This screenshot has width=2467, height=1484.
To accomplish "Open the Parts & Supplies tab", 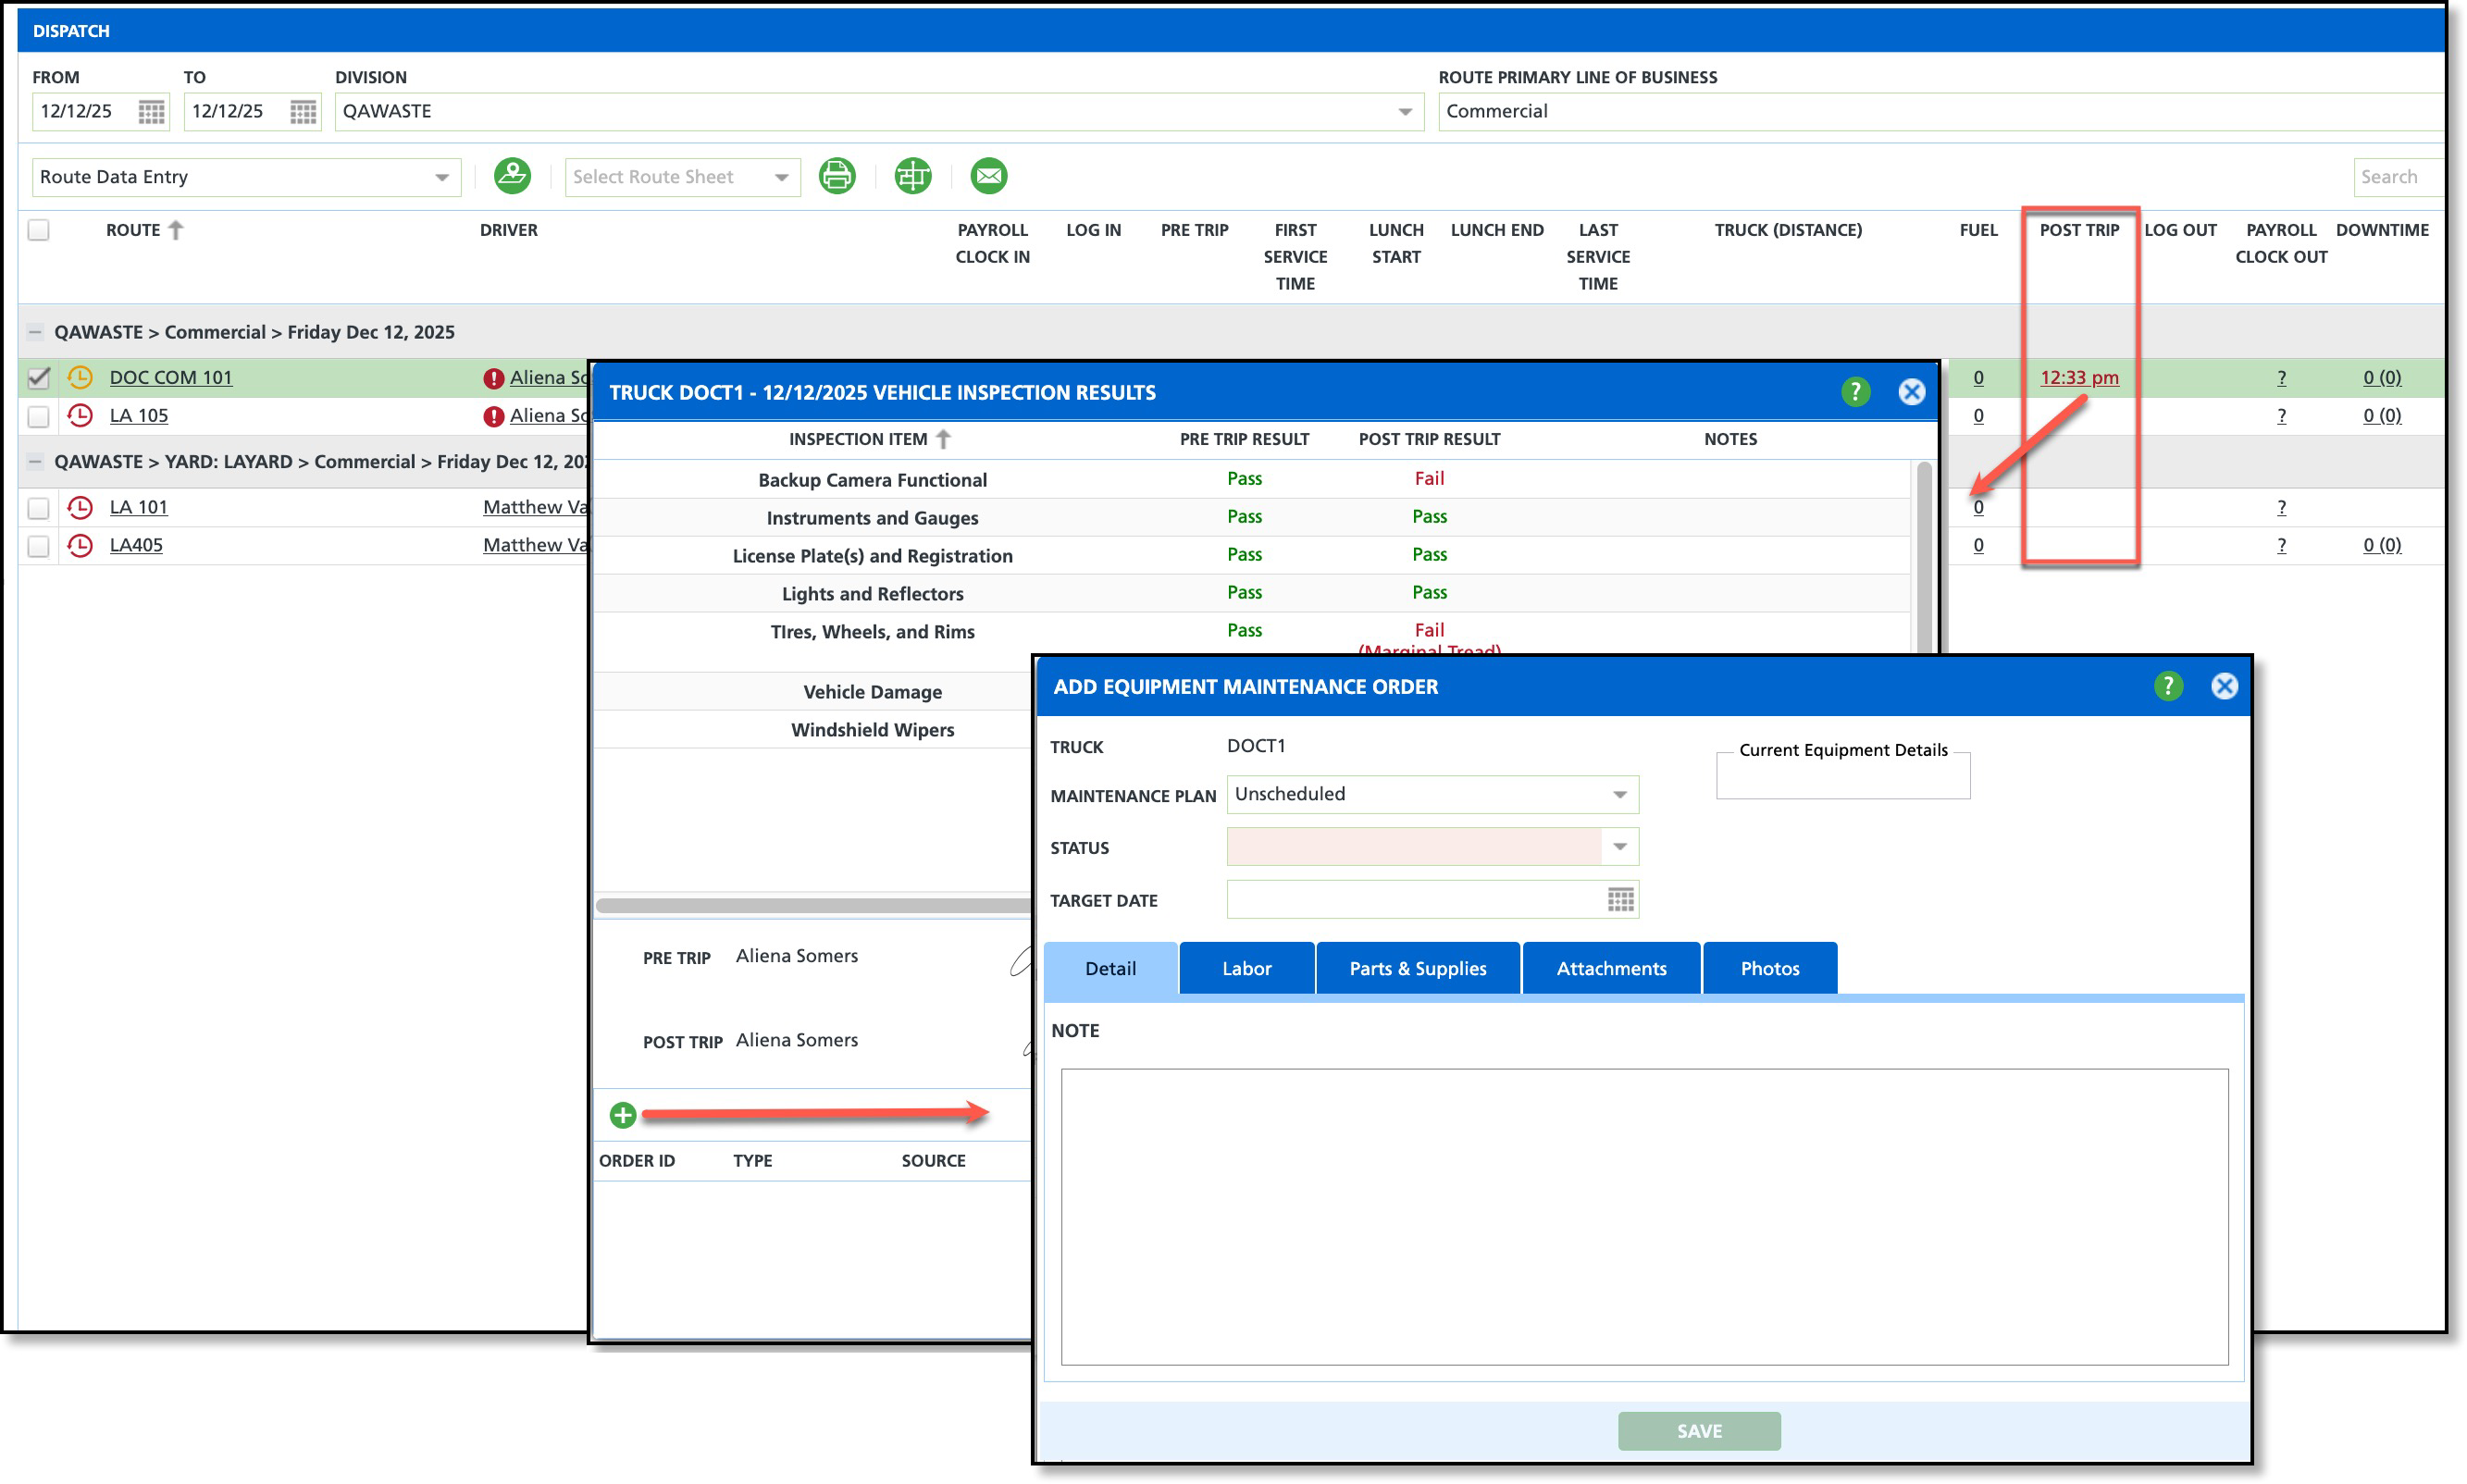I will (1417, 968).
